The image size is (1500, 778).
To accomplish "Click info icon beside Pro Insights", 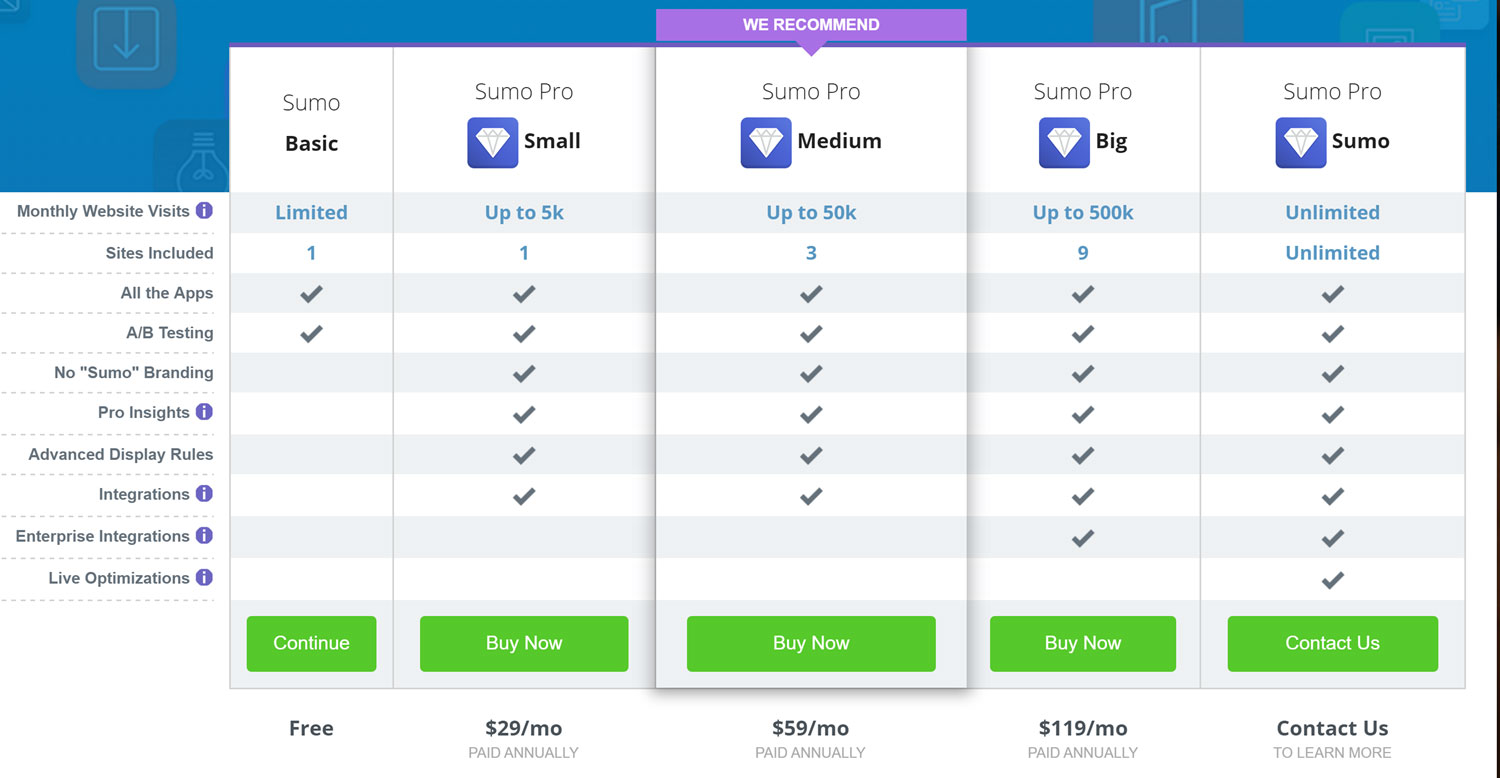I will click(x=204, y=412).
